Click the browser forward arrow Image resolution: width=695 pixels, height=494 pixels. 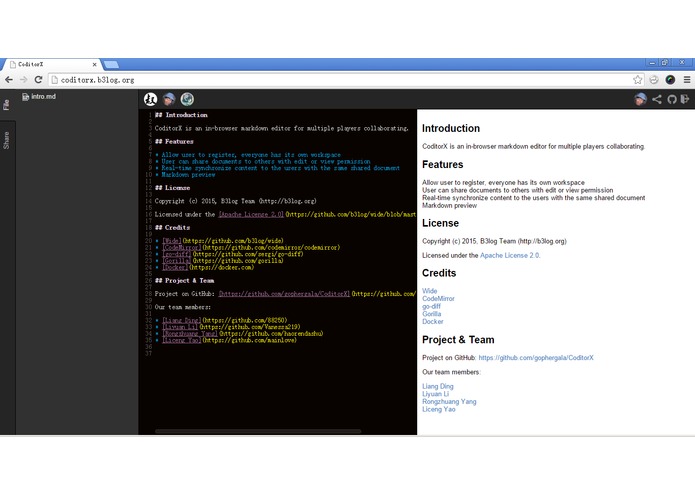[x=24, y=80]
